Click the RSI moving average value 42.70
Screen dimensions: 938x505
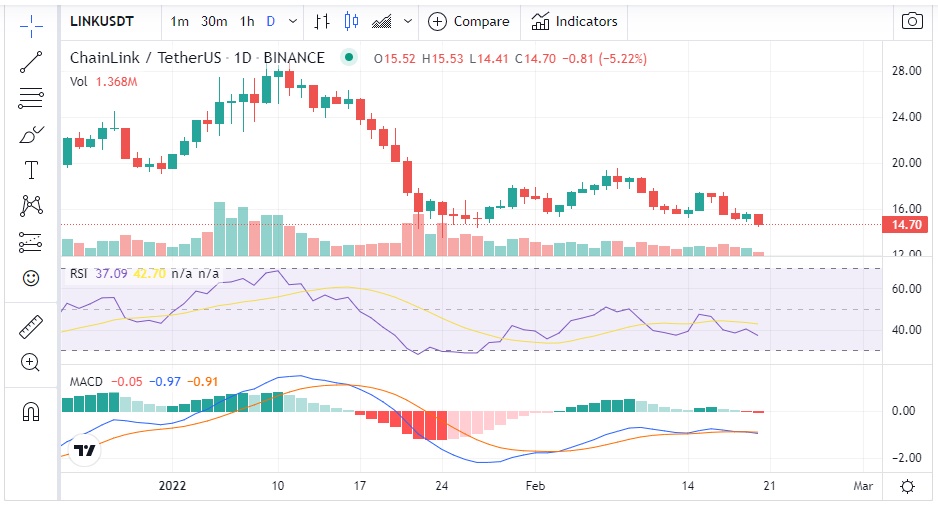[150, 273]
